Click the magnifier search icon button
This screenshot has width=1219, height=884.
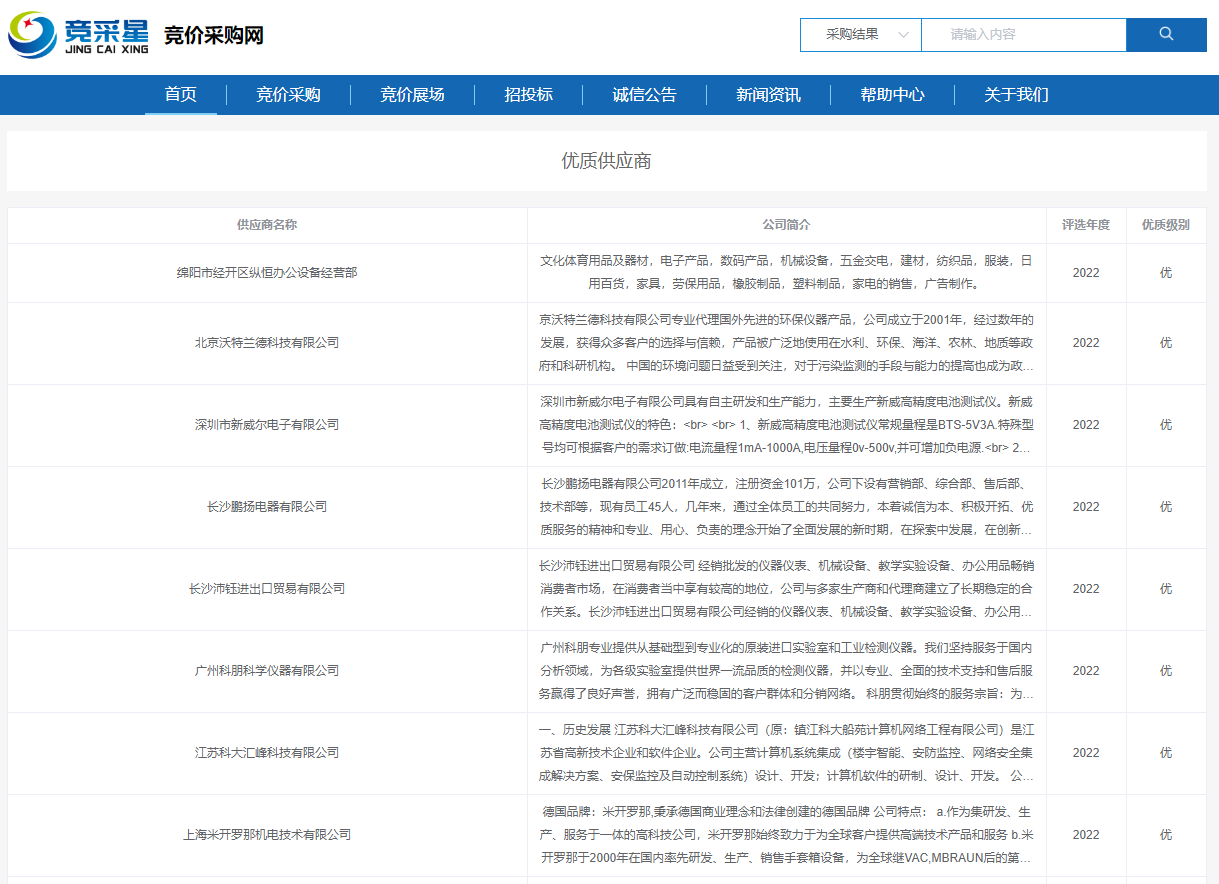[x=1166, y=34]
